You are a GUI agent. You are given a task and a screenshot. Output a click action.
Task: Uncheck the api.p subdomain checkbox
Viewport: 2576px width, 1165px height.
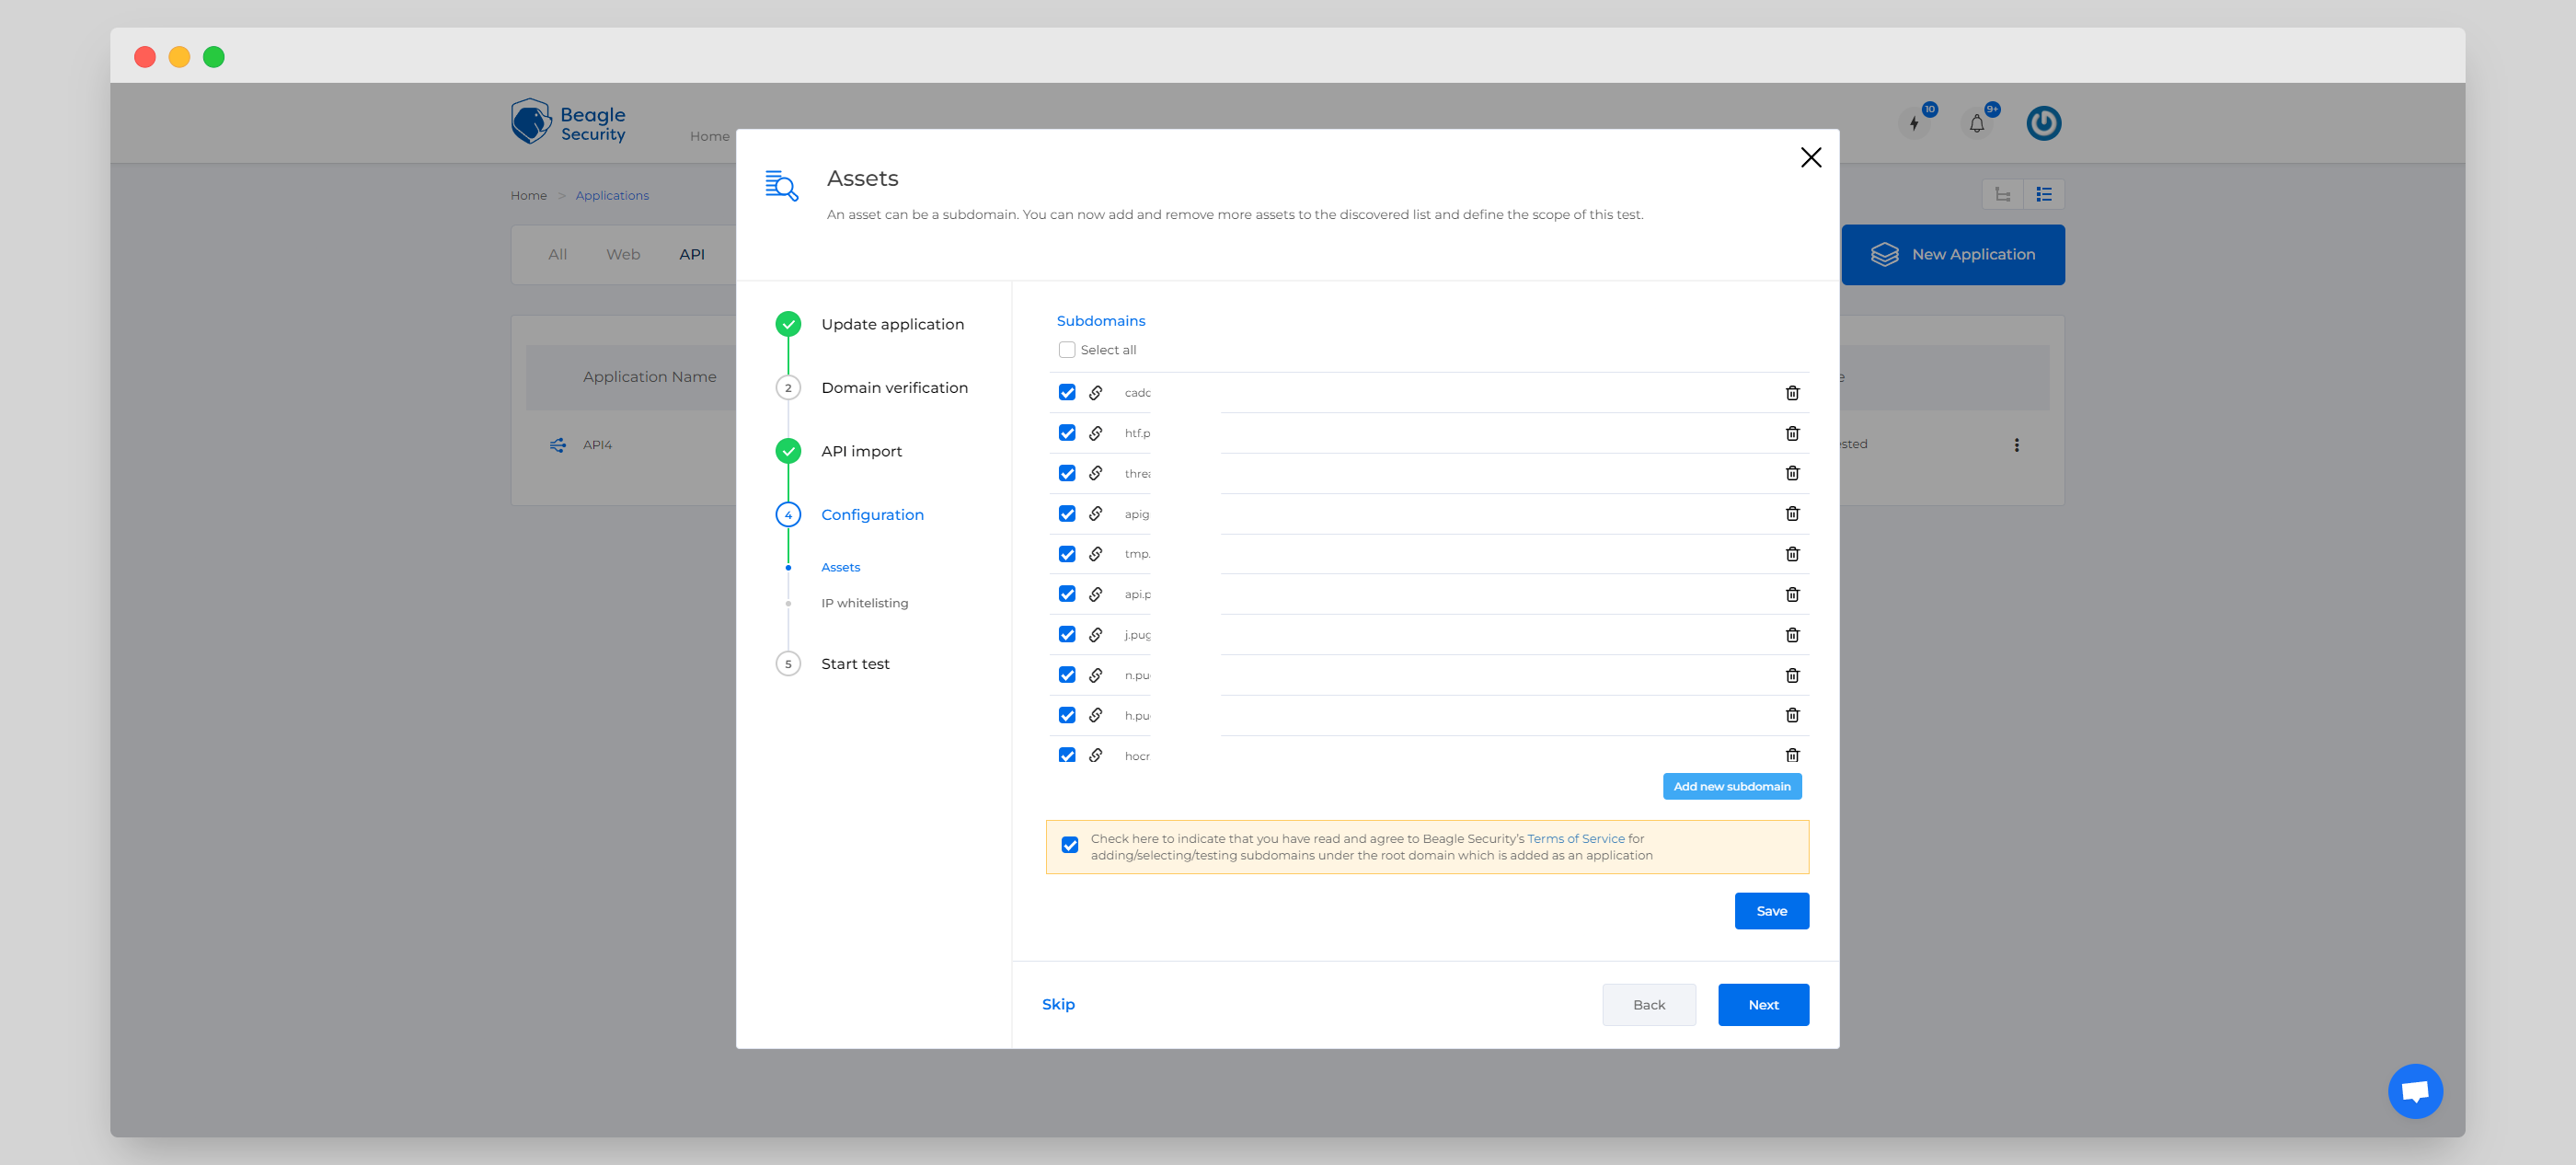[x=1067, y=595]
